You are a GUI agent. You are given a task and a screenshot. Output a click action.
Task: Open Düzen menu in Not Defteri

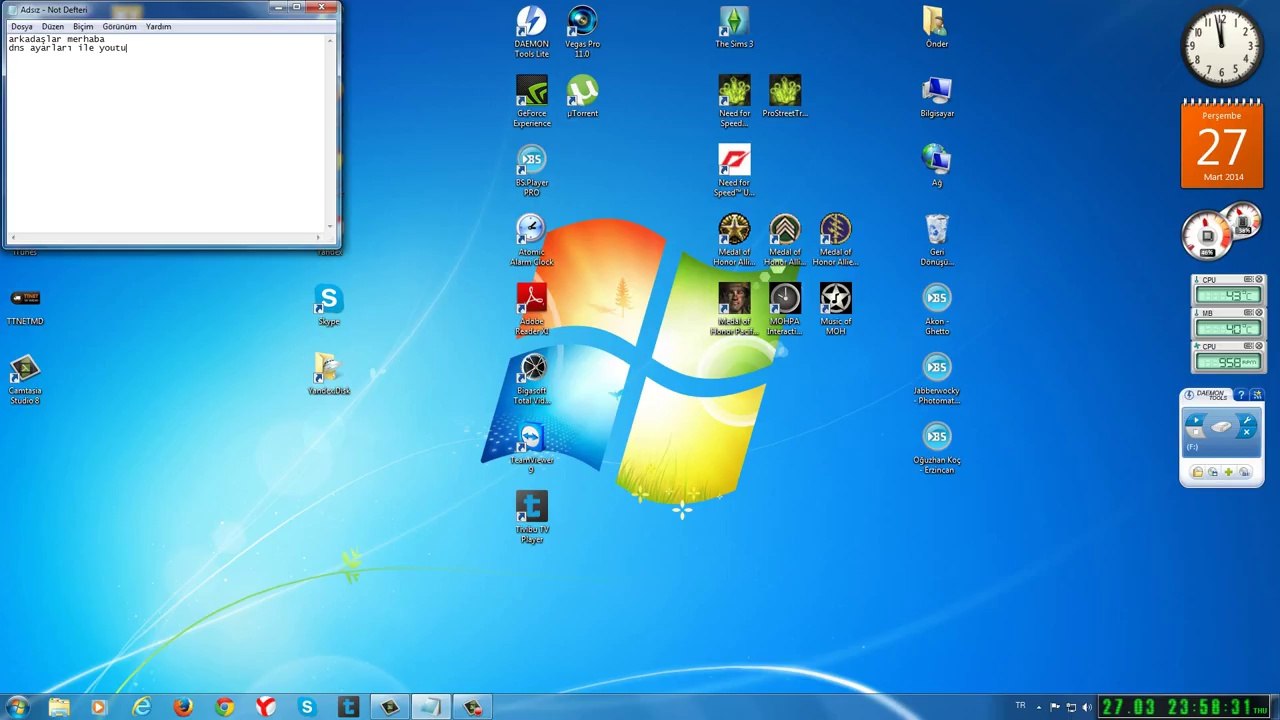[53, 26]
